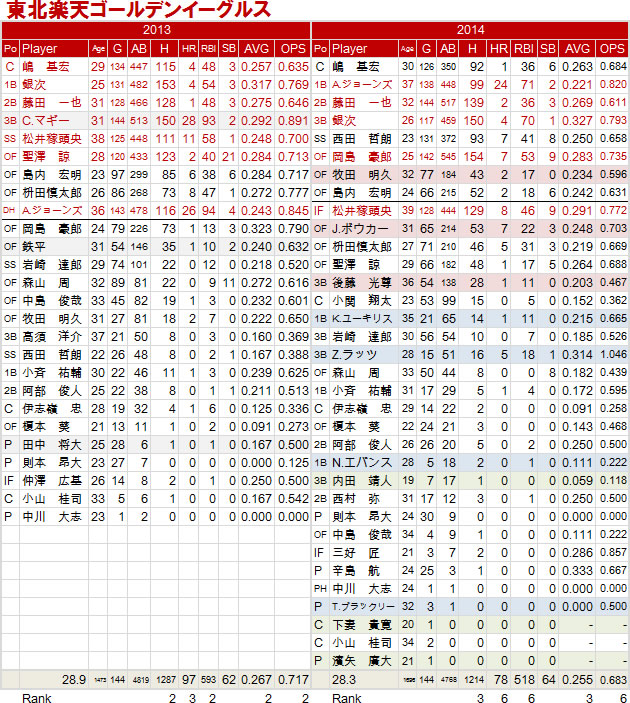Click A.ジョーンズ in the 2013 table
The image size is (630, 703).
(x=52, y=211)
